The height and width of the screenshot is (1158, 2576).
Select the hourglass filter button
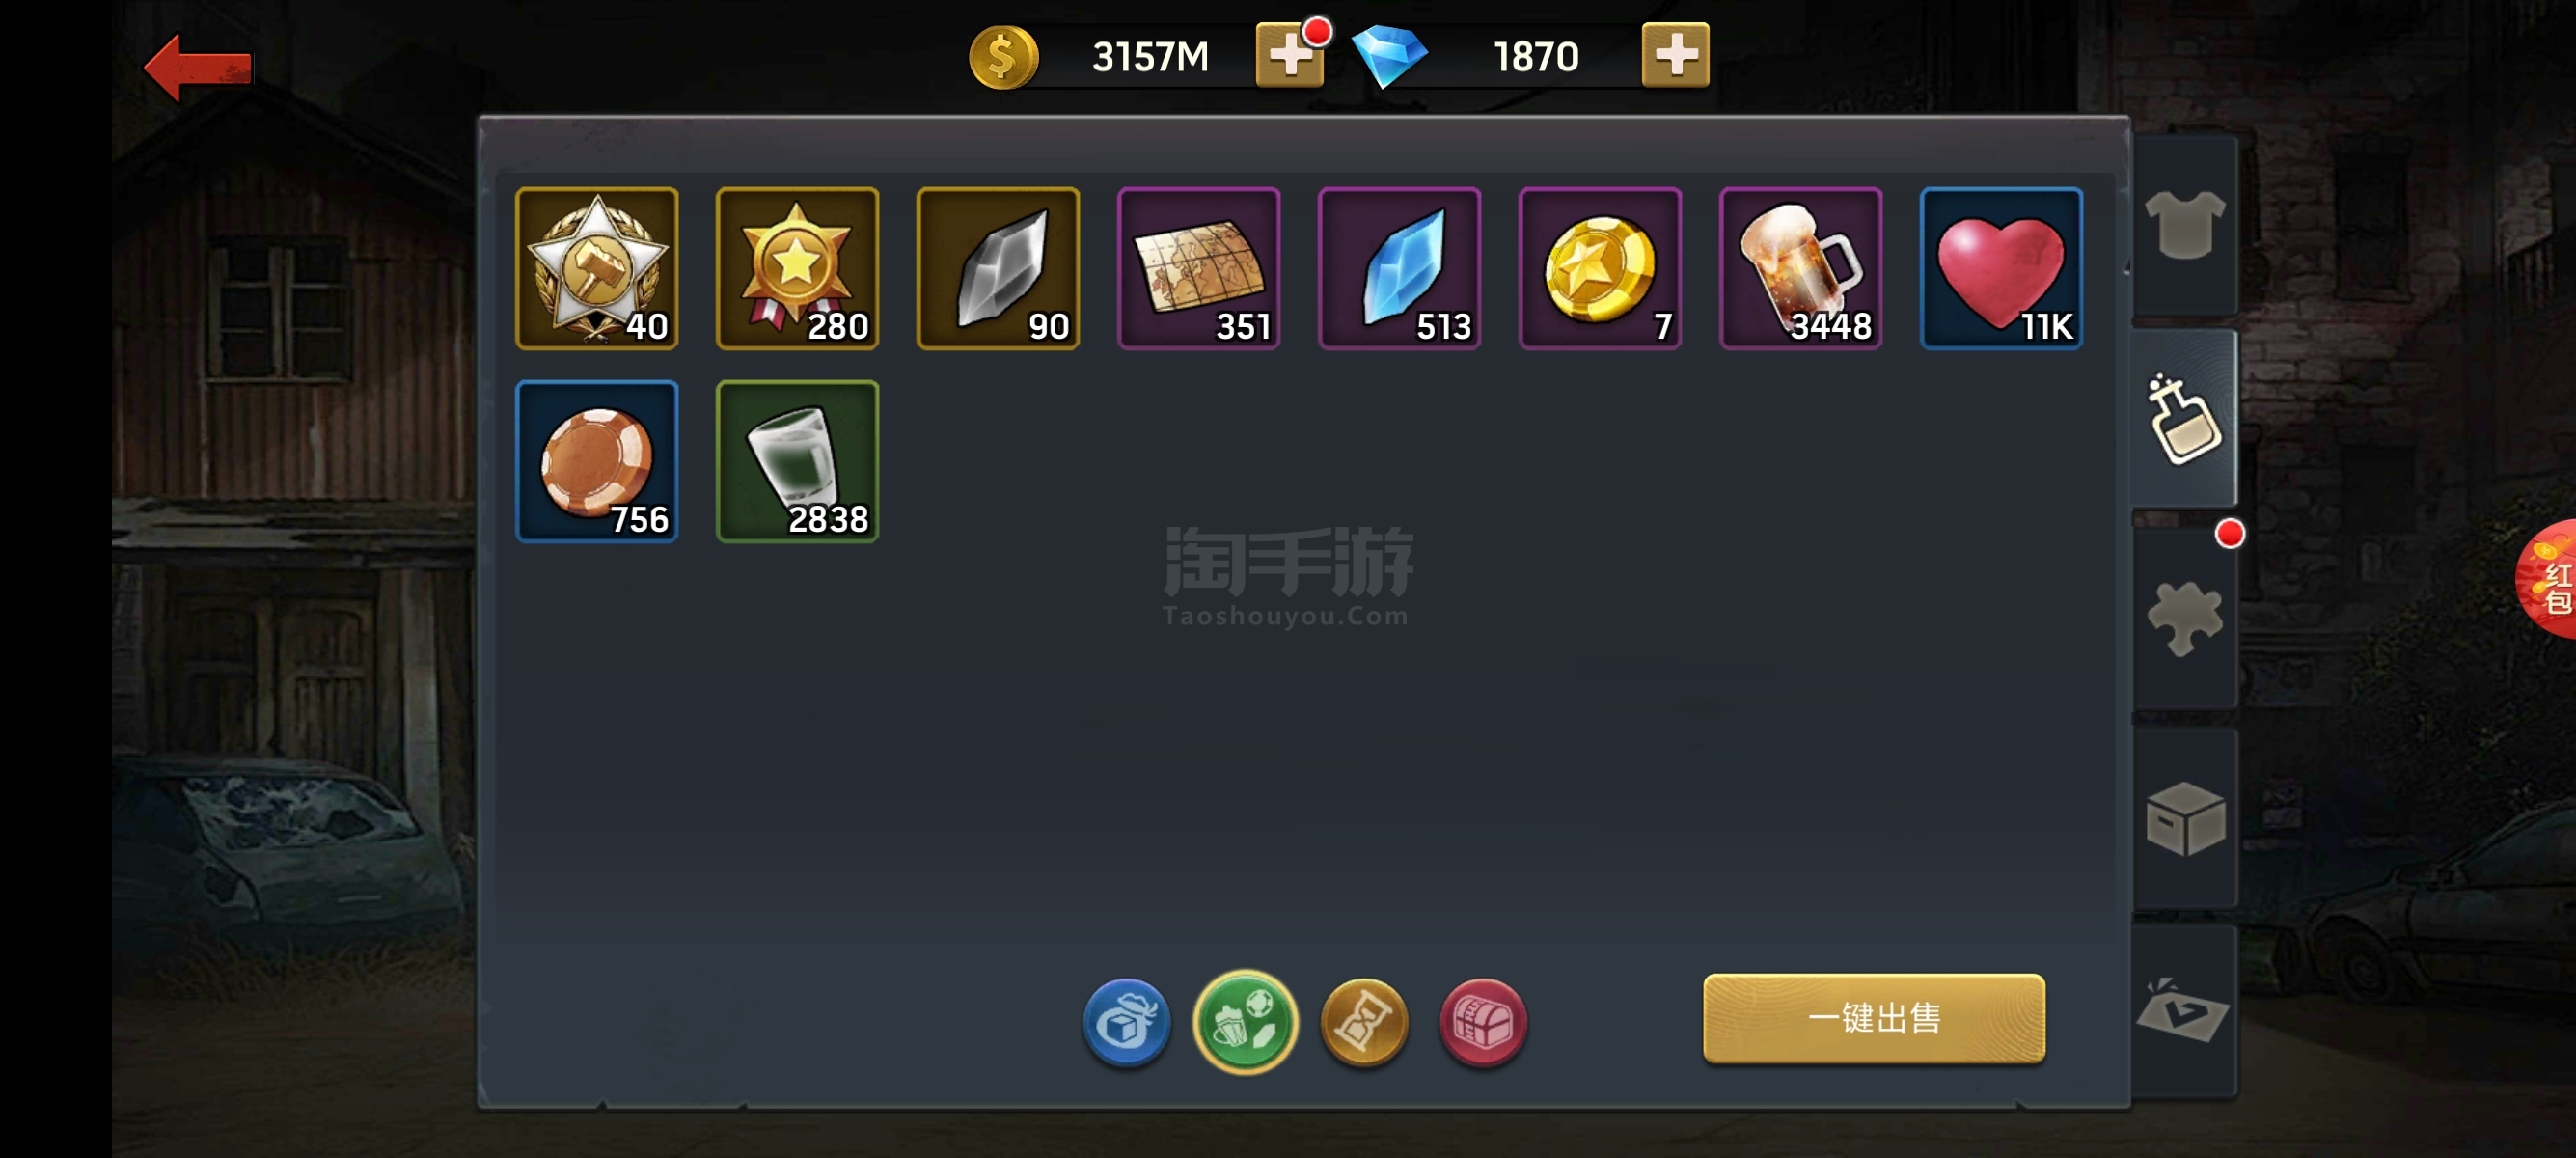pyautogui.click(x=1364, y=1022)
